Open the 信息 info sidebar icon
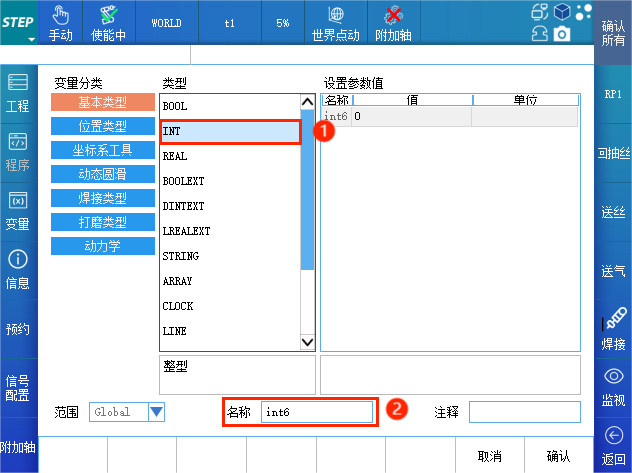This screenshot has height=473, width=632. coord(18,260)
